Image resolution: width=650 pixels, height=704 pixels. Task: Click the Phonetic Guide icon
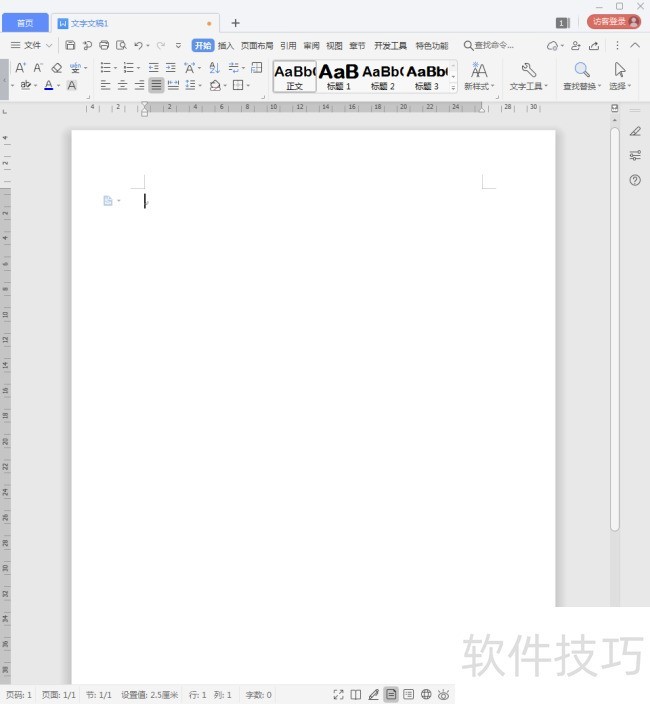tap(75, 68)
